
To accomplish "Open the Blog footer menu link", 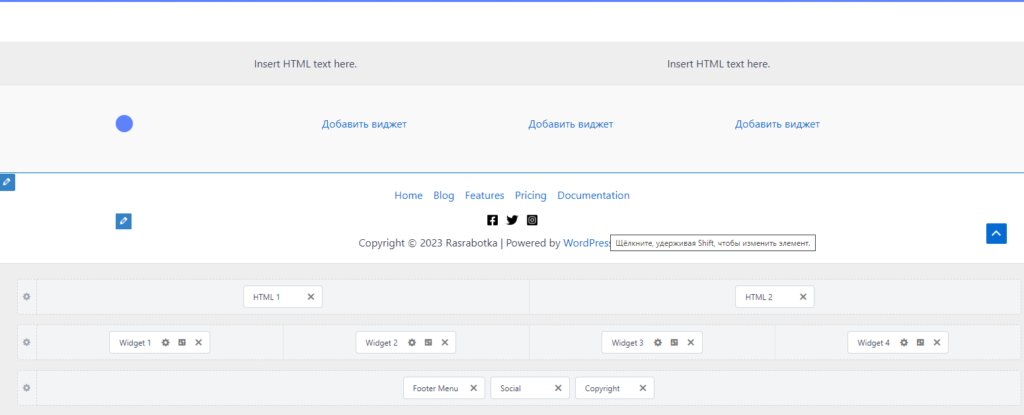I will pyautogui.click(x=443, y=195).
